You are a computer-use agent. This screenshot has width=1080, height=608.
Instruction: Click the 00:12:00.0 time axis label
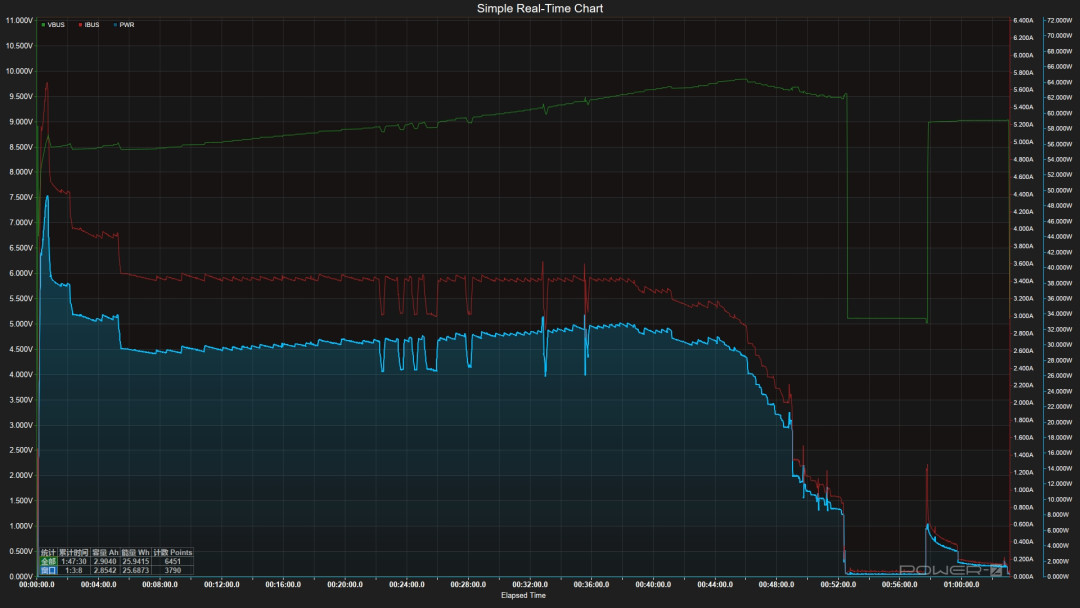[222, 585]
